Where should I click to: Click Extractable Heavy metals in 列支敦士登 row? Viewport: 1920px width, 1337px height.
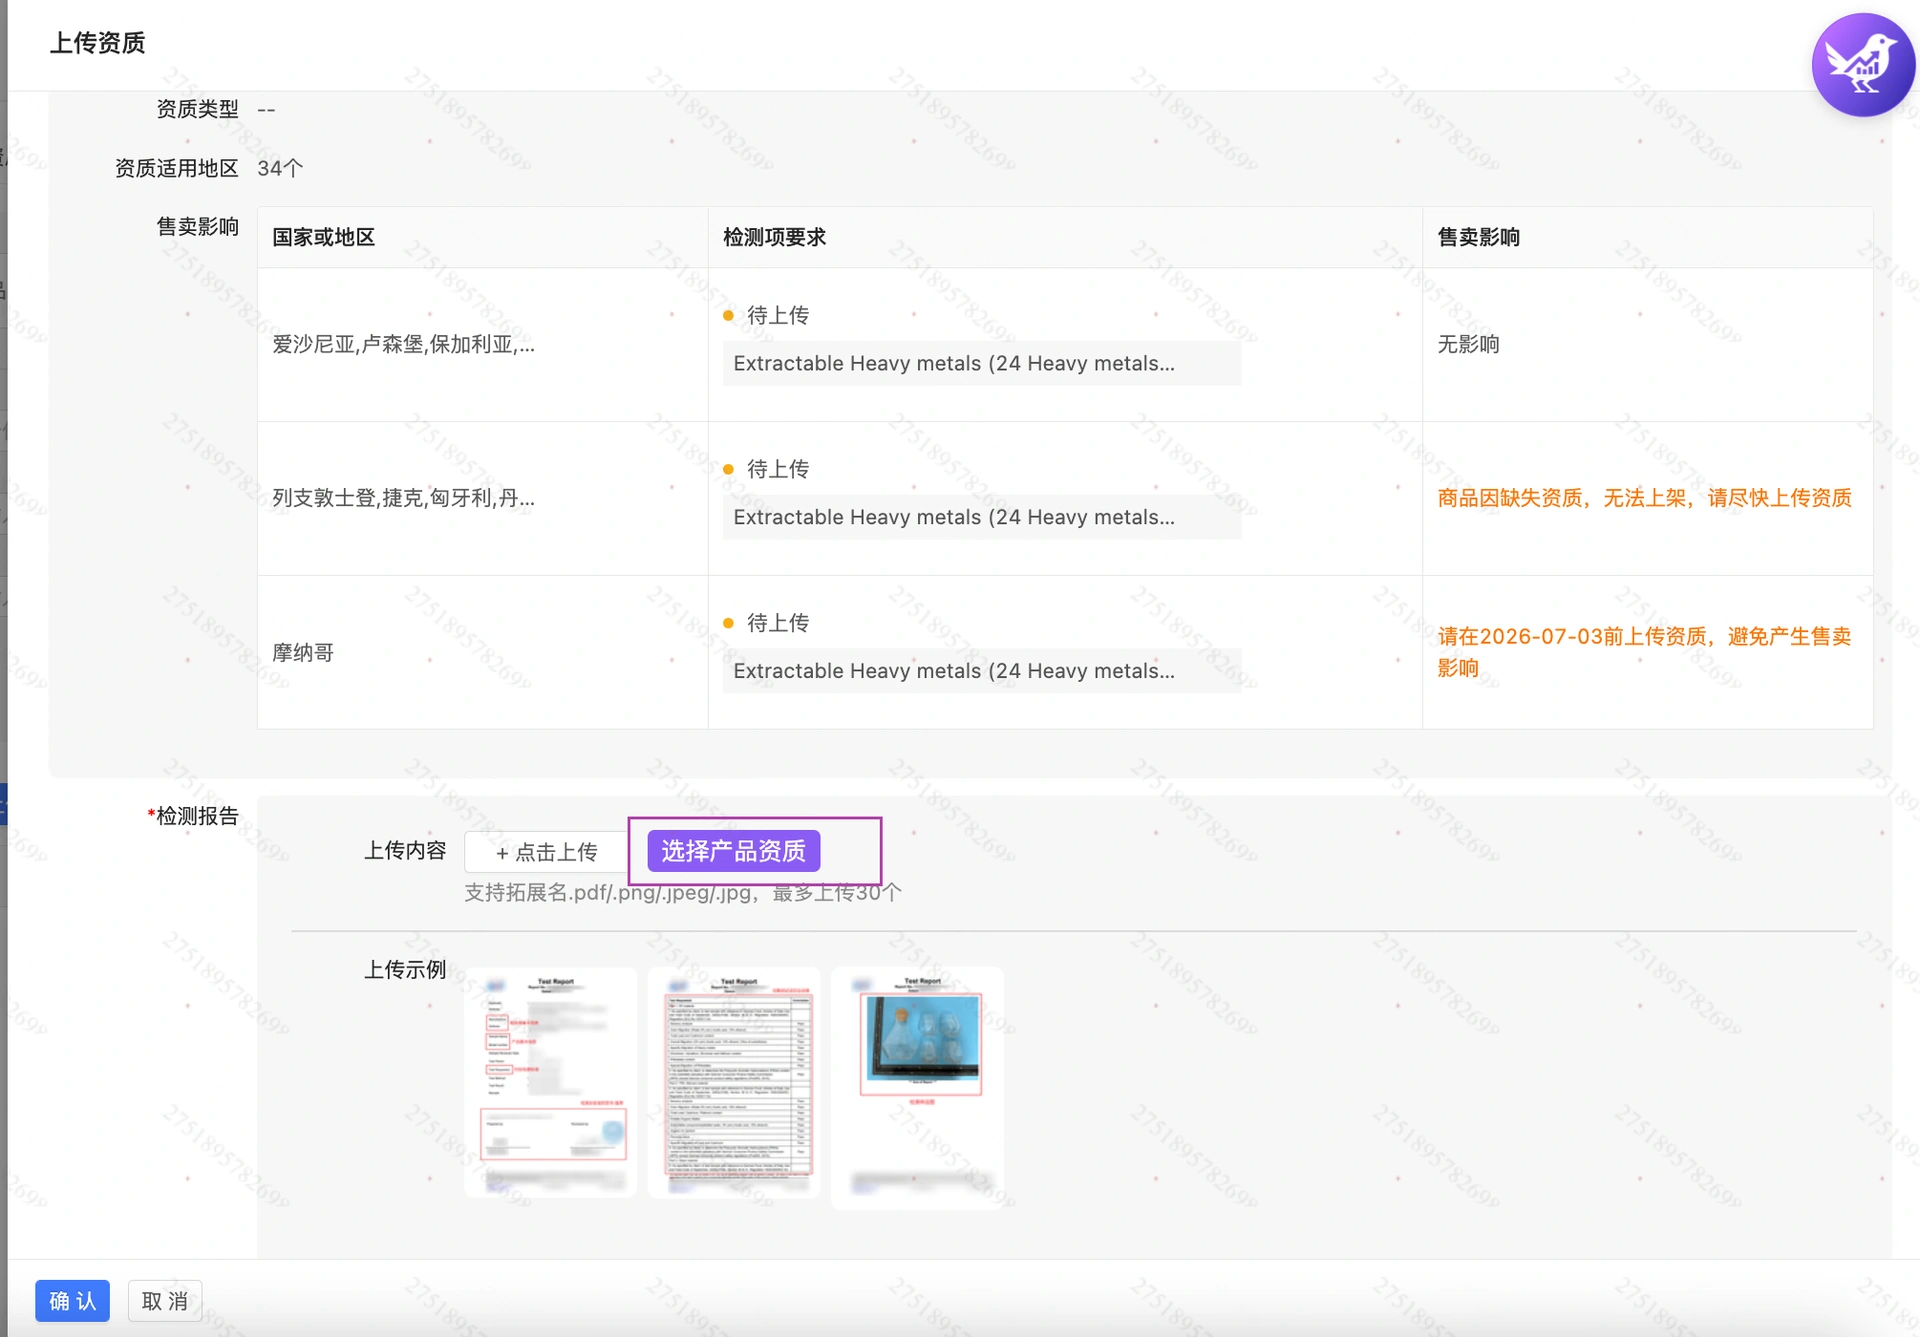tap(981, 518)
